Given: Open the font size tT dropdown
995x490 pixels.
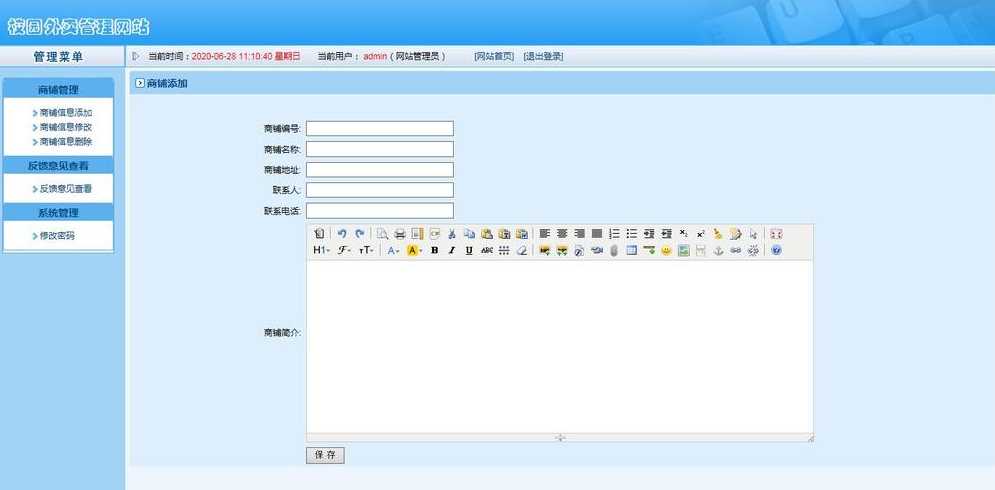Looking at the screenshot, I should (366, 251).
